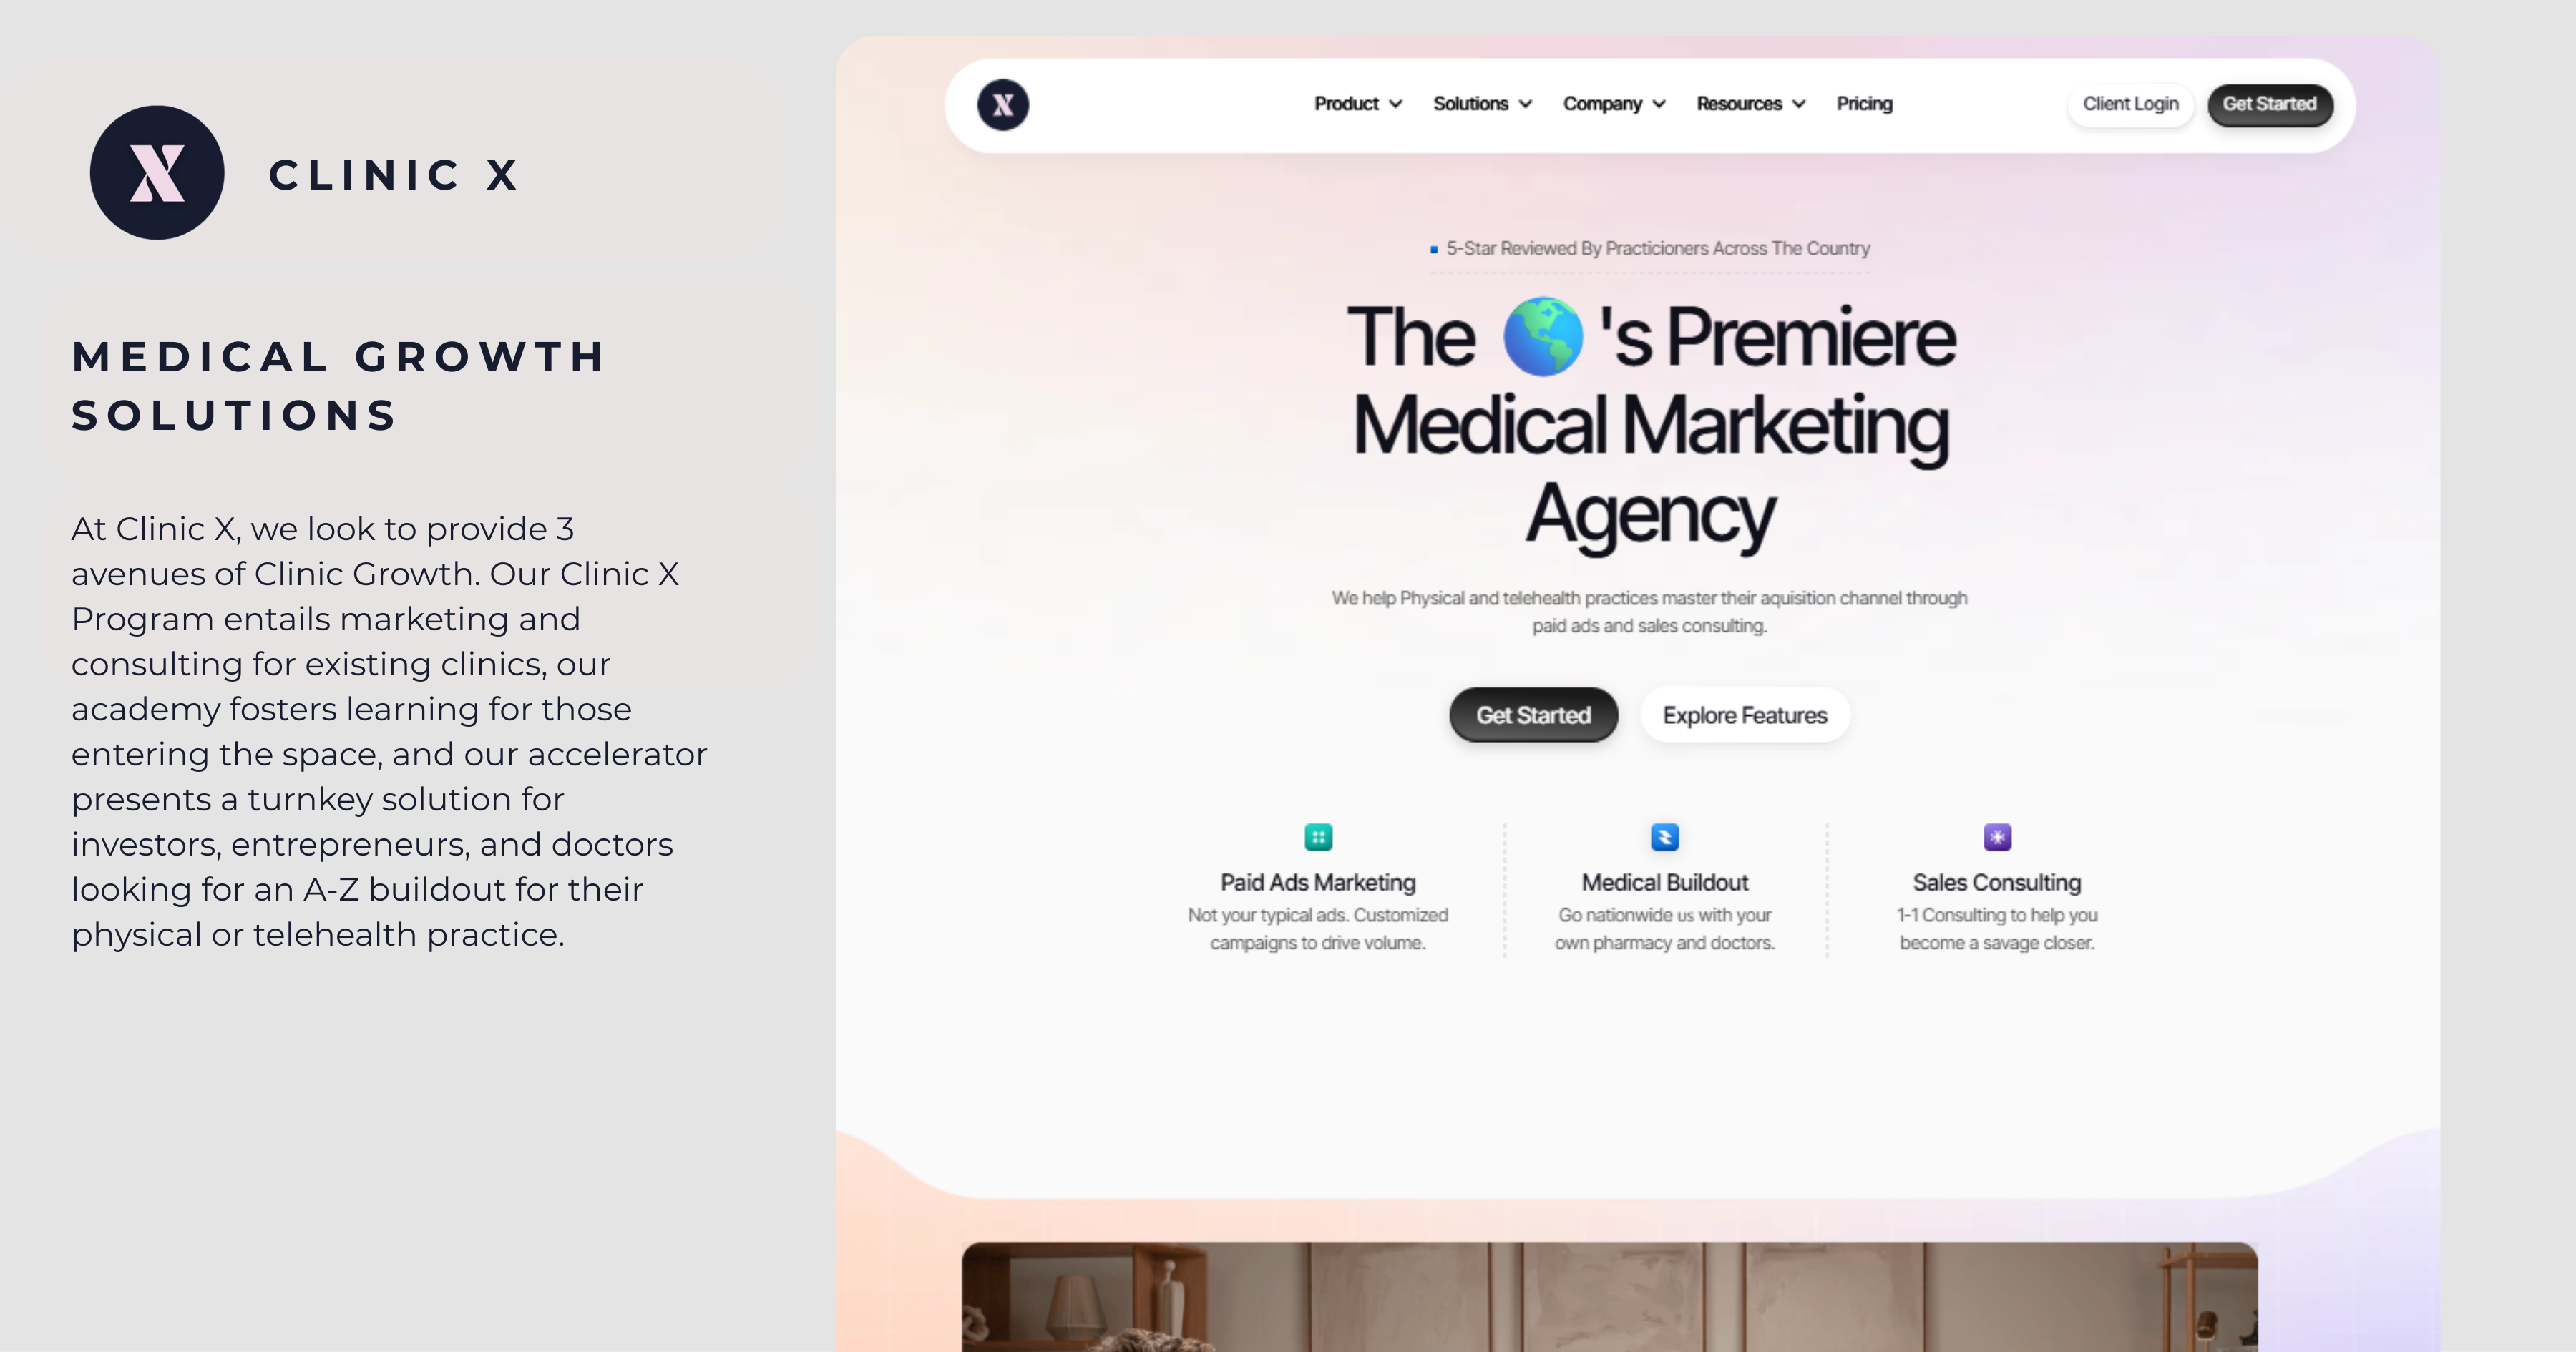Click the Explore Features button
The width and height of the screenshot is (2576, 1352).
point(1744,715)
